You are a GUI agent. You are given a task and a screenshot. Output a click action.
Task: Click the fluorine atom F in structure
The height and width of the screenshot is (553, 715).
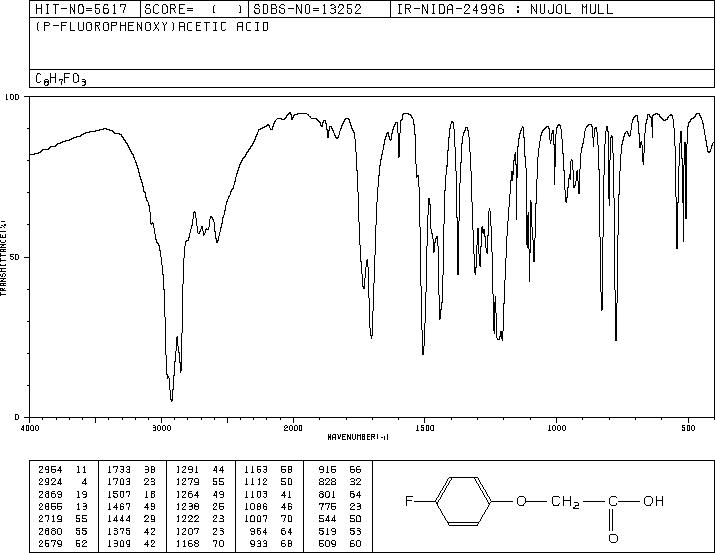[x=409, y=501]
